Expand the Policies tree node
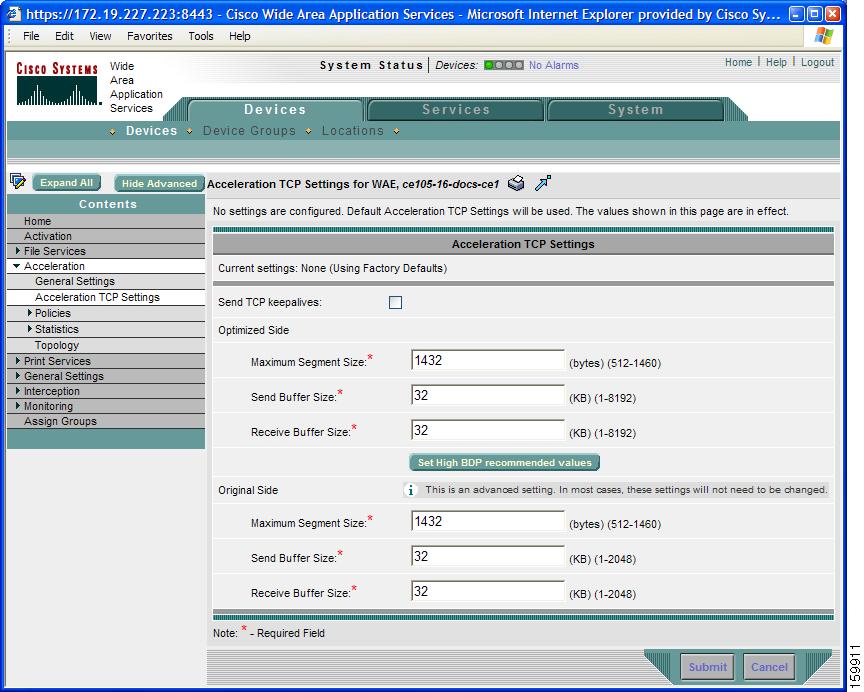Viewport: 864px width, 692px height. point(29,313)
